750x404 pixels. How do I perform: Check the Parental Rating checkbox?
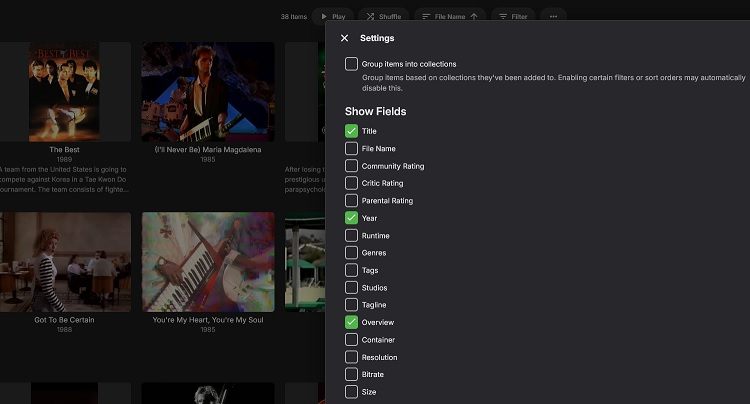pyautogui.click(x=351, y=201)
